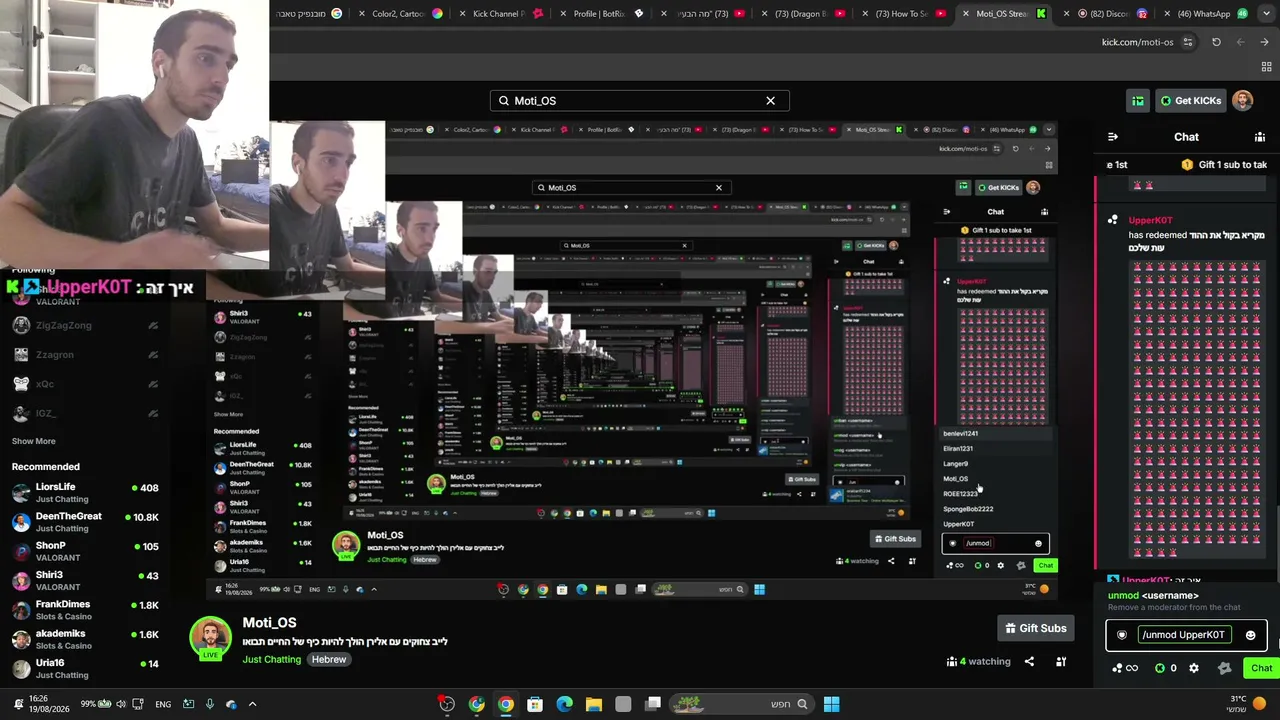This screenshot has height=720, width=1280.
Task: Open Windows Start menu
Action: coord(831,704)
